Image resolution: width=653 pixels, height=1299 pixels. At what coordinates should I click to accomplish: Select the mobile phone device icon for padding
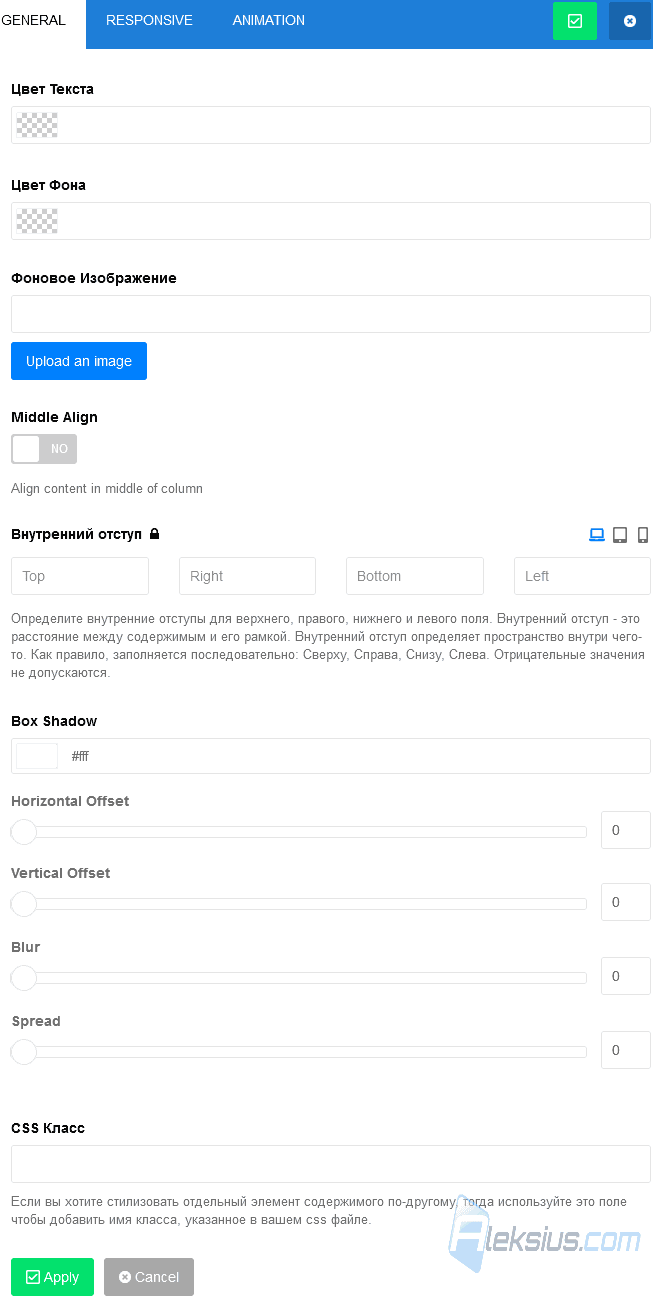[643, 535]
